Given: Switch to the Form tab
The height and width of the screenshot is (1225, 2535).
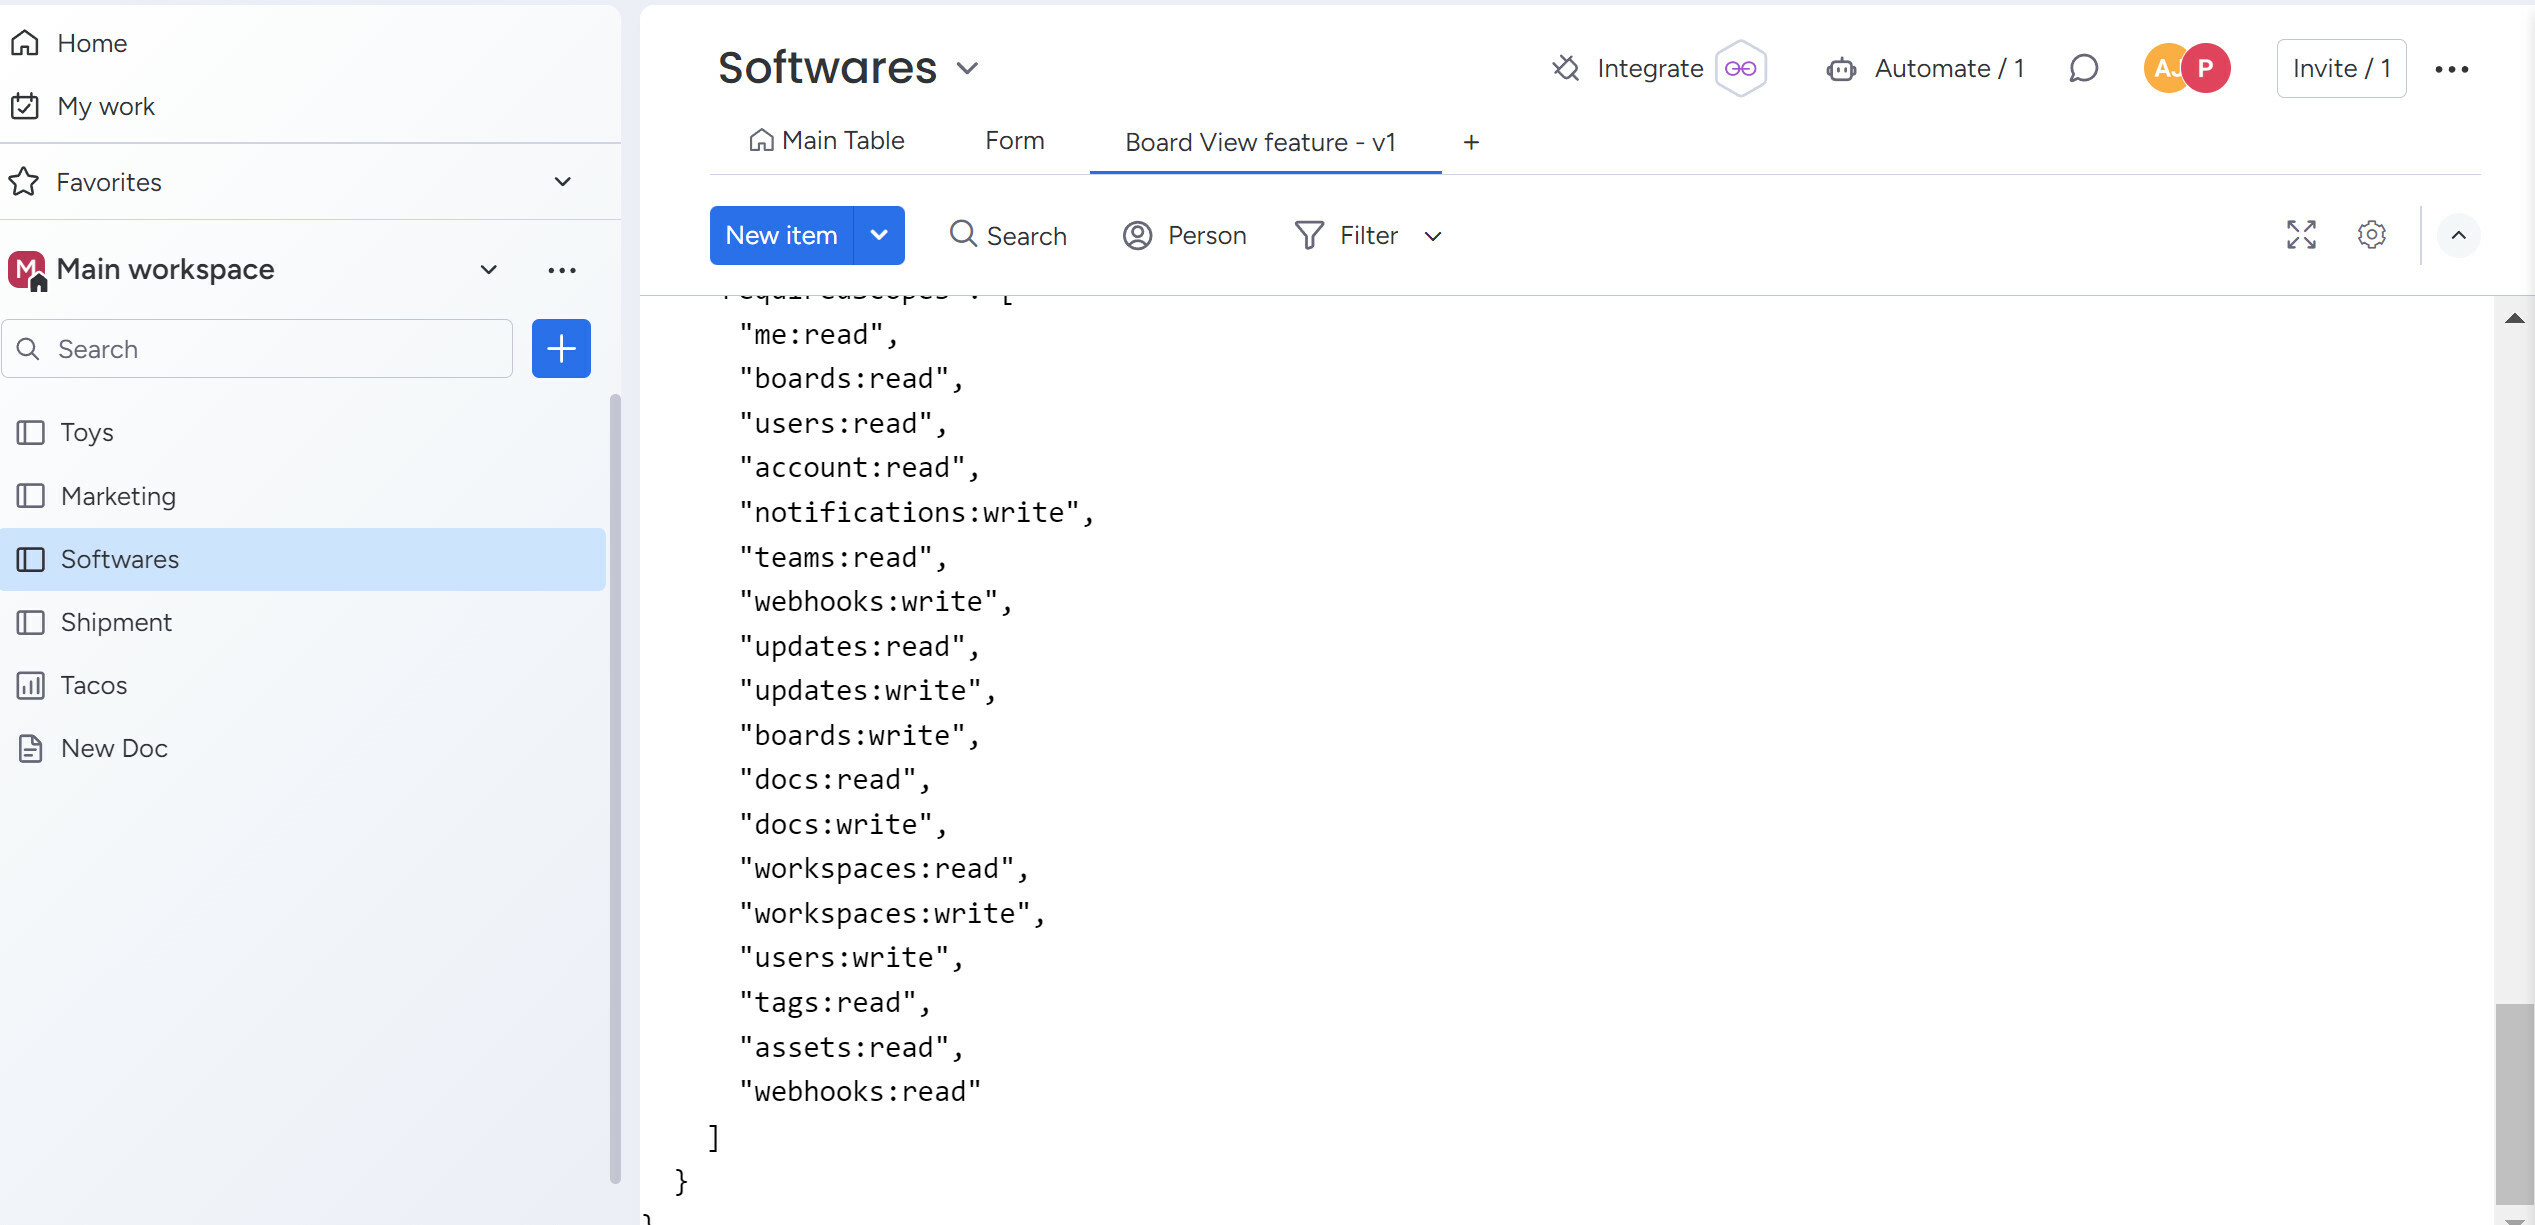Looking at the screenshot, I should 1014,141.
